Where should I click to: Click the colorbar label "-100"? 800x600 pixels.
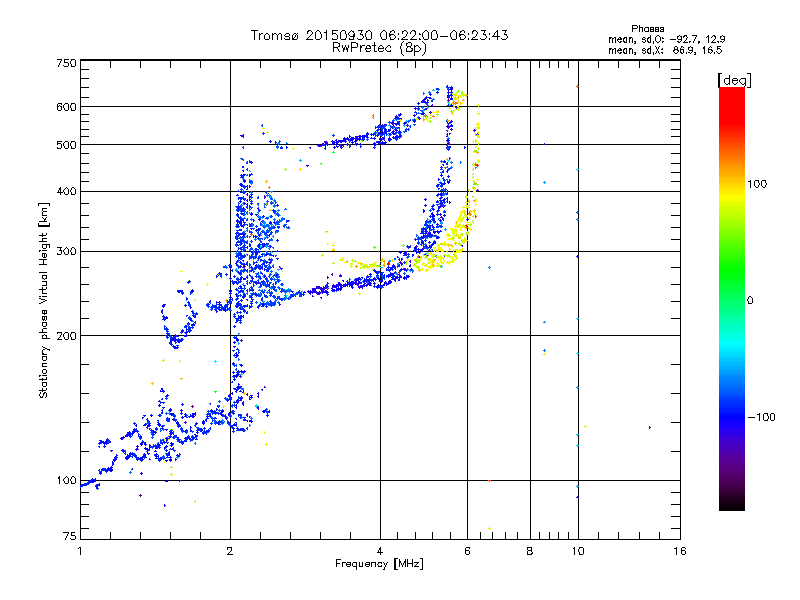pos(761,417)
